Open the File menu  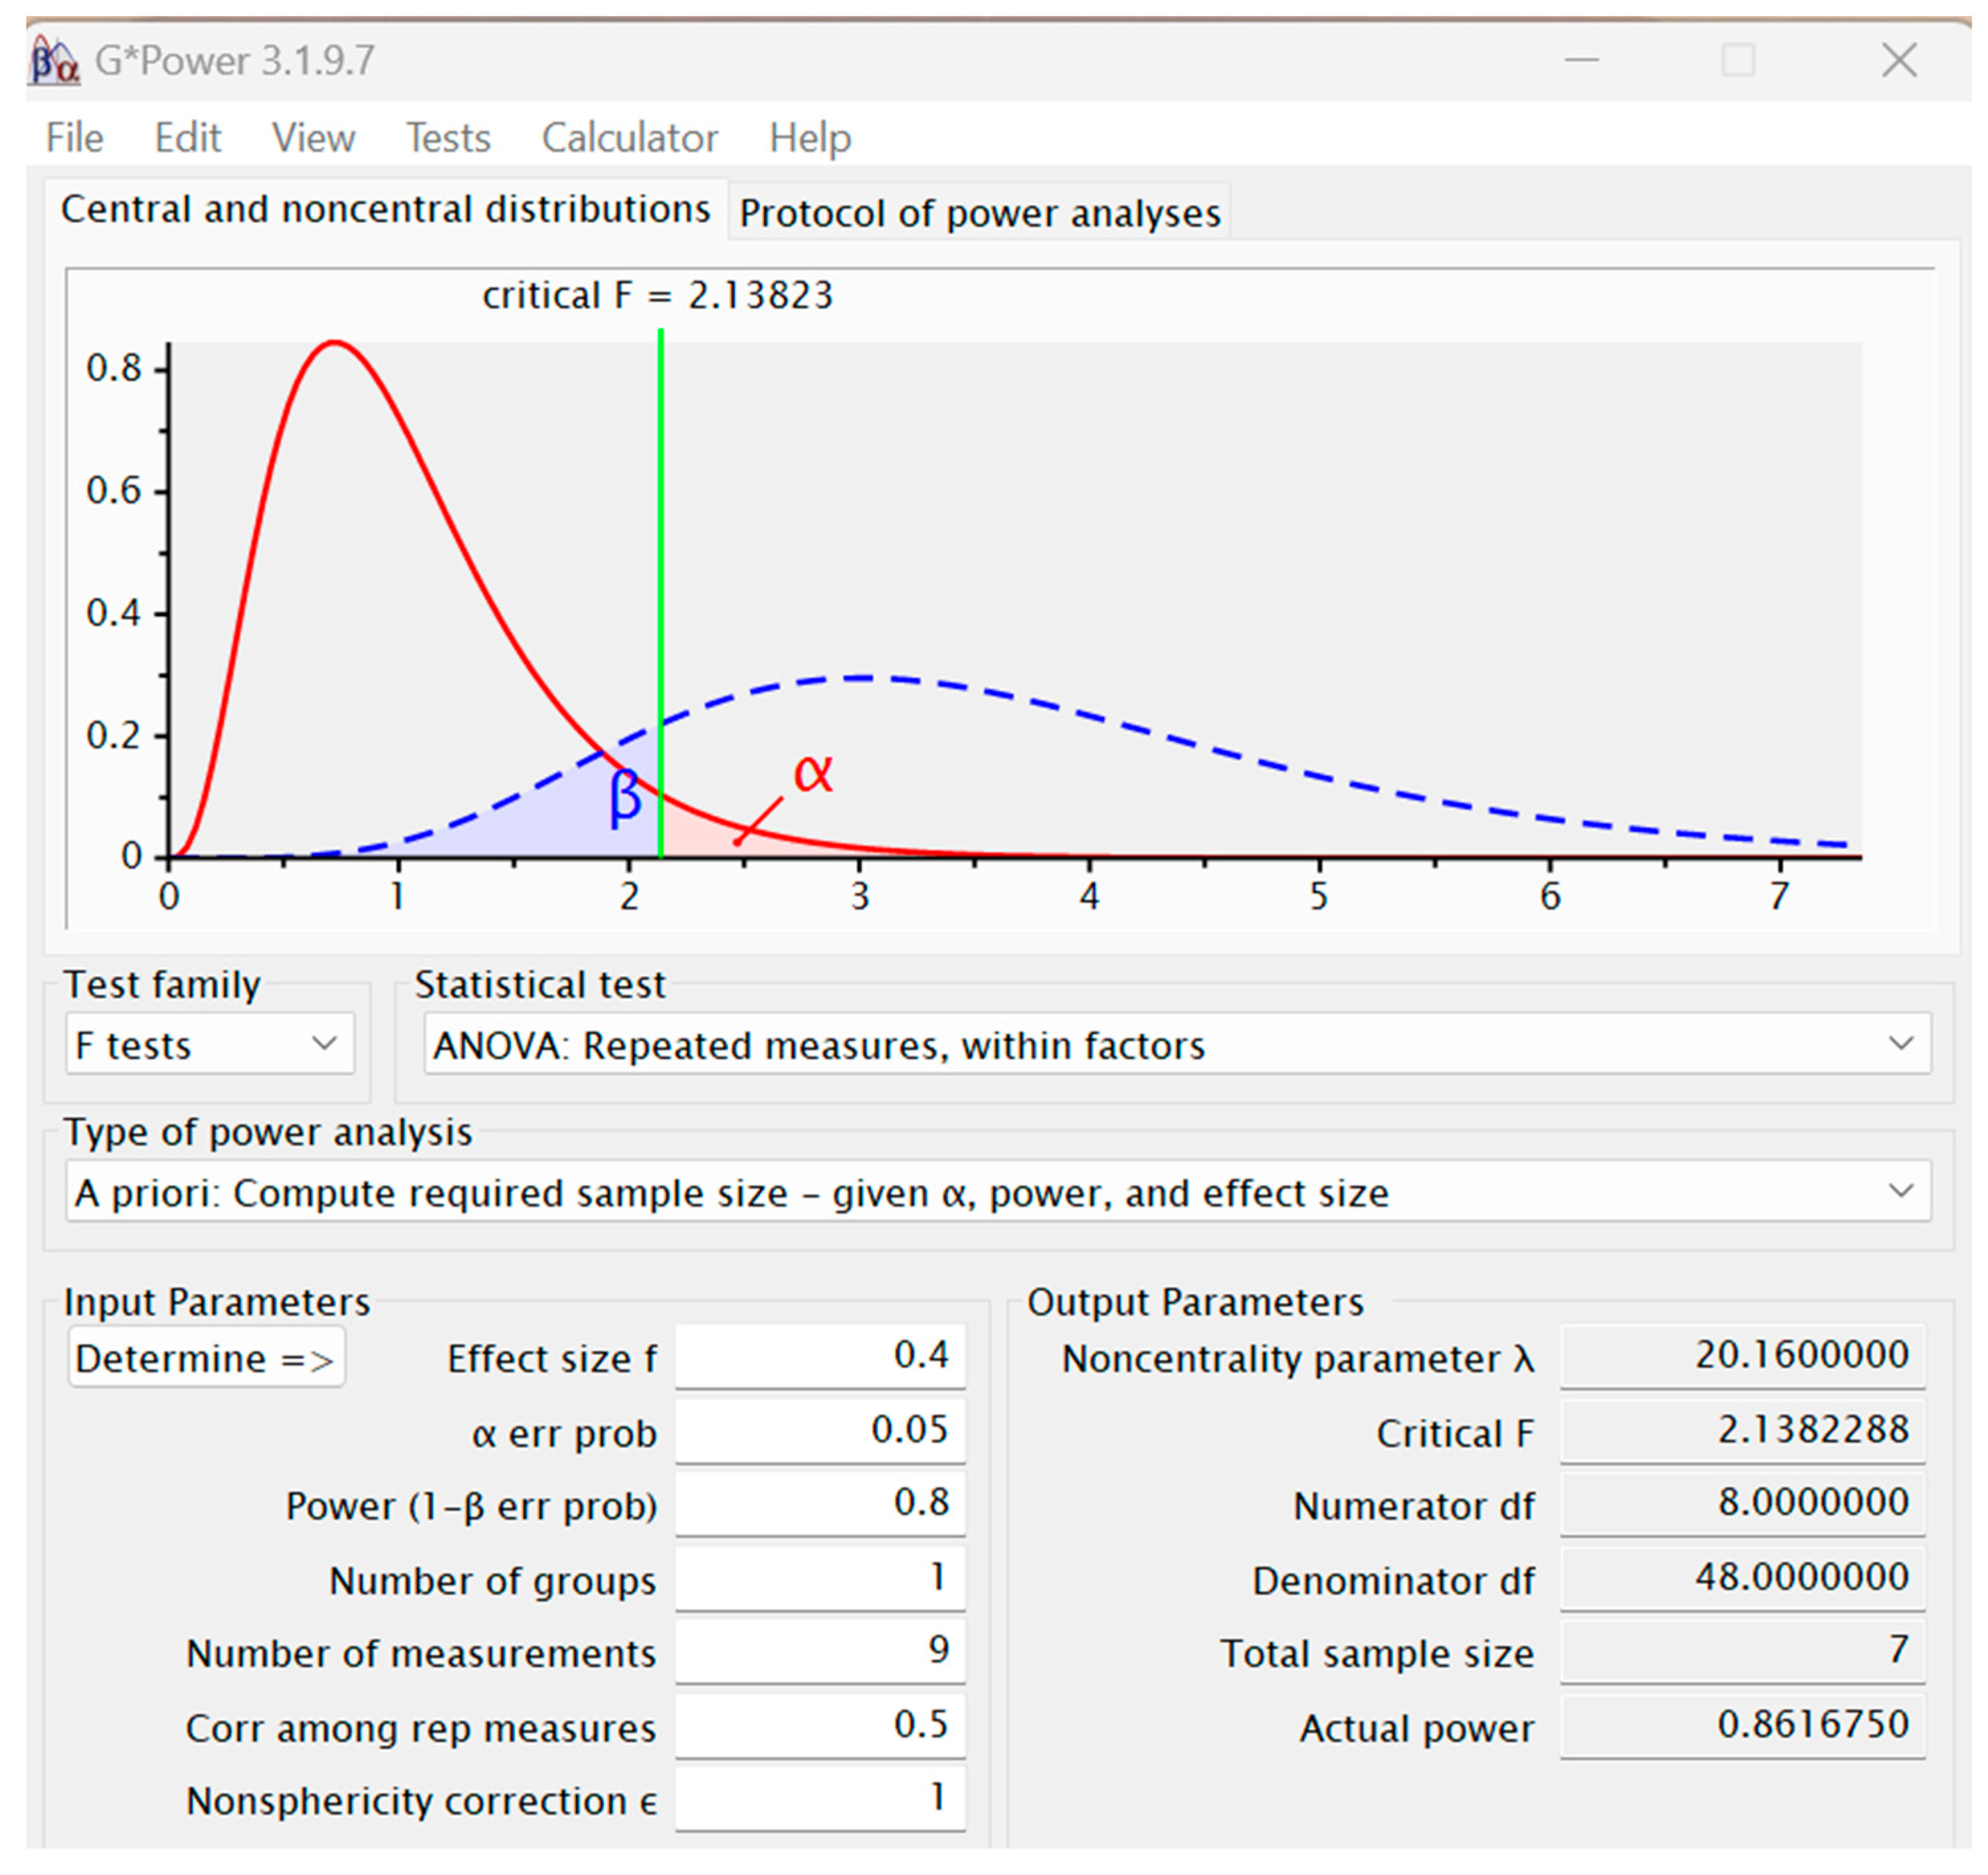[74, 138]
